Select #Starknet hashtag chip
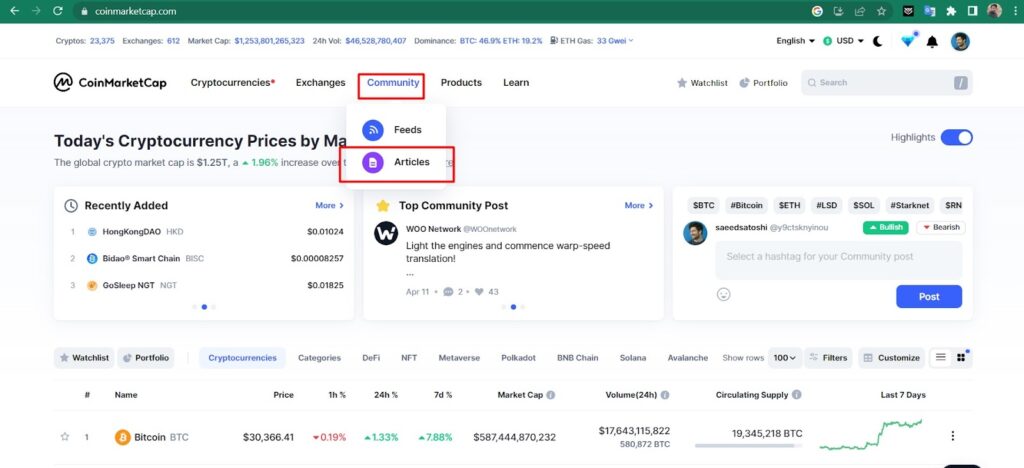The height and width of the screenshot is (468, 1024). click(910, 206)
